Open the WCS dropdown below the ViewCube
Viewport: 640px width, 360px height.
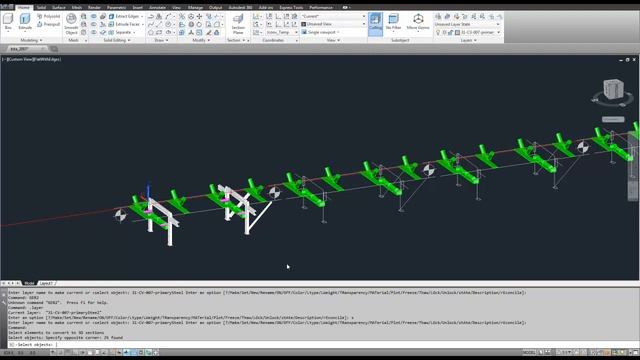coord(613,119)
